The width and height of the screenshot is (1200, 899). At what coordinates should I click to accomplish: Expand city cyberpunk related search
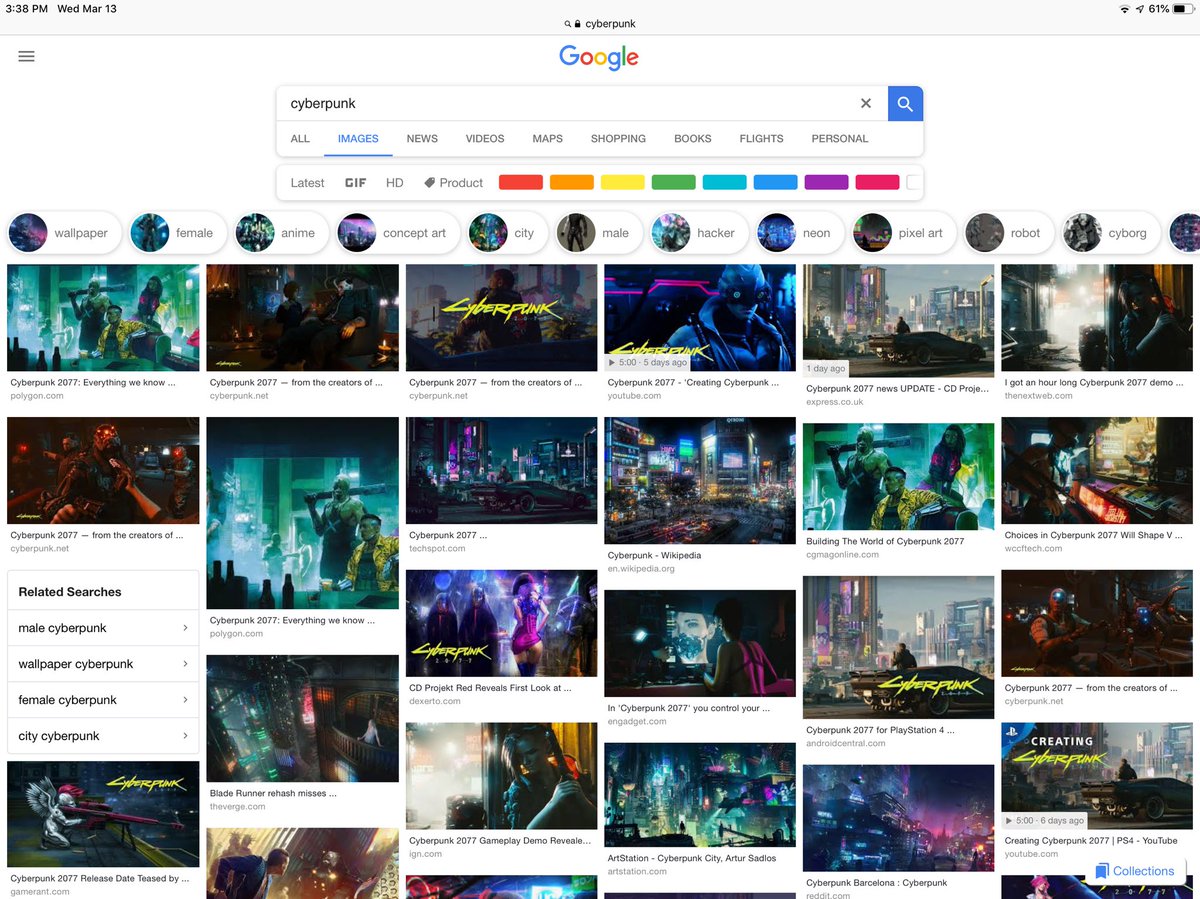coord(103,736)
